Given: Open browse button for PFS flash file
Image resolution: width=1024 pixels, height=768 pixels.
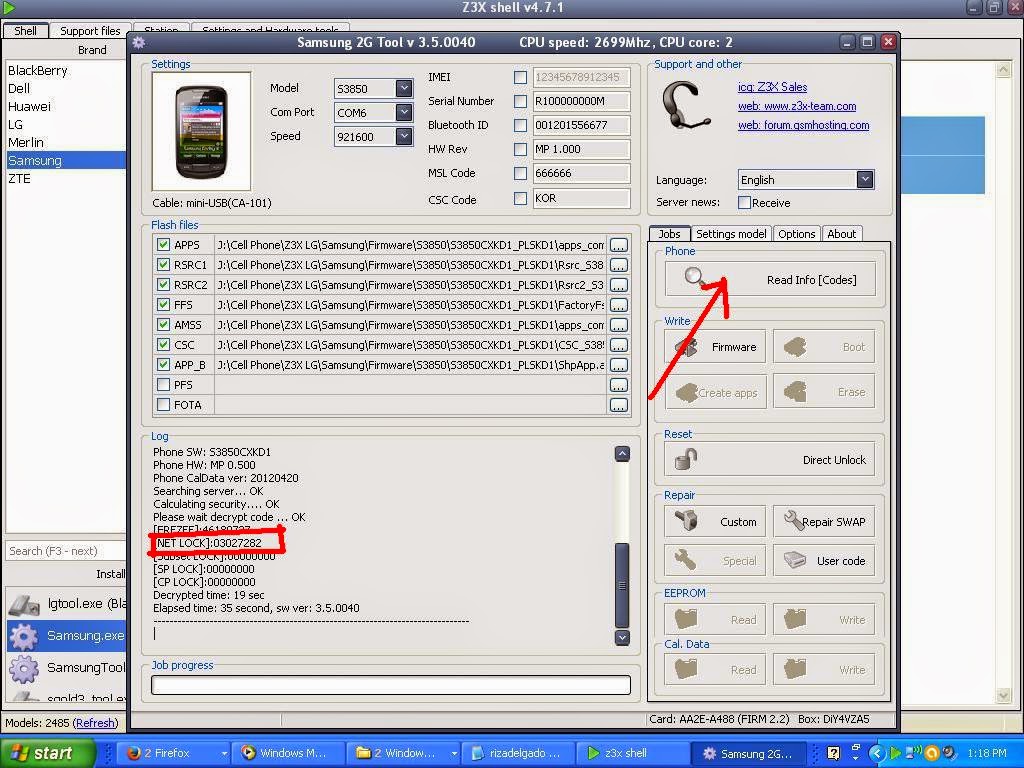Looking at the screenshot, I should click(618, 385).
